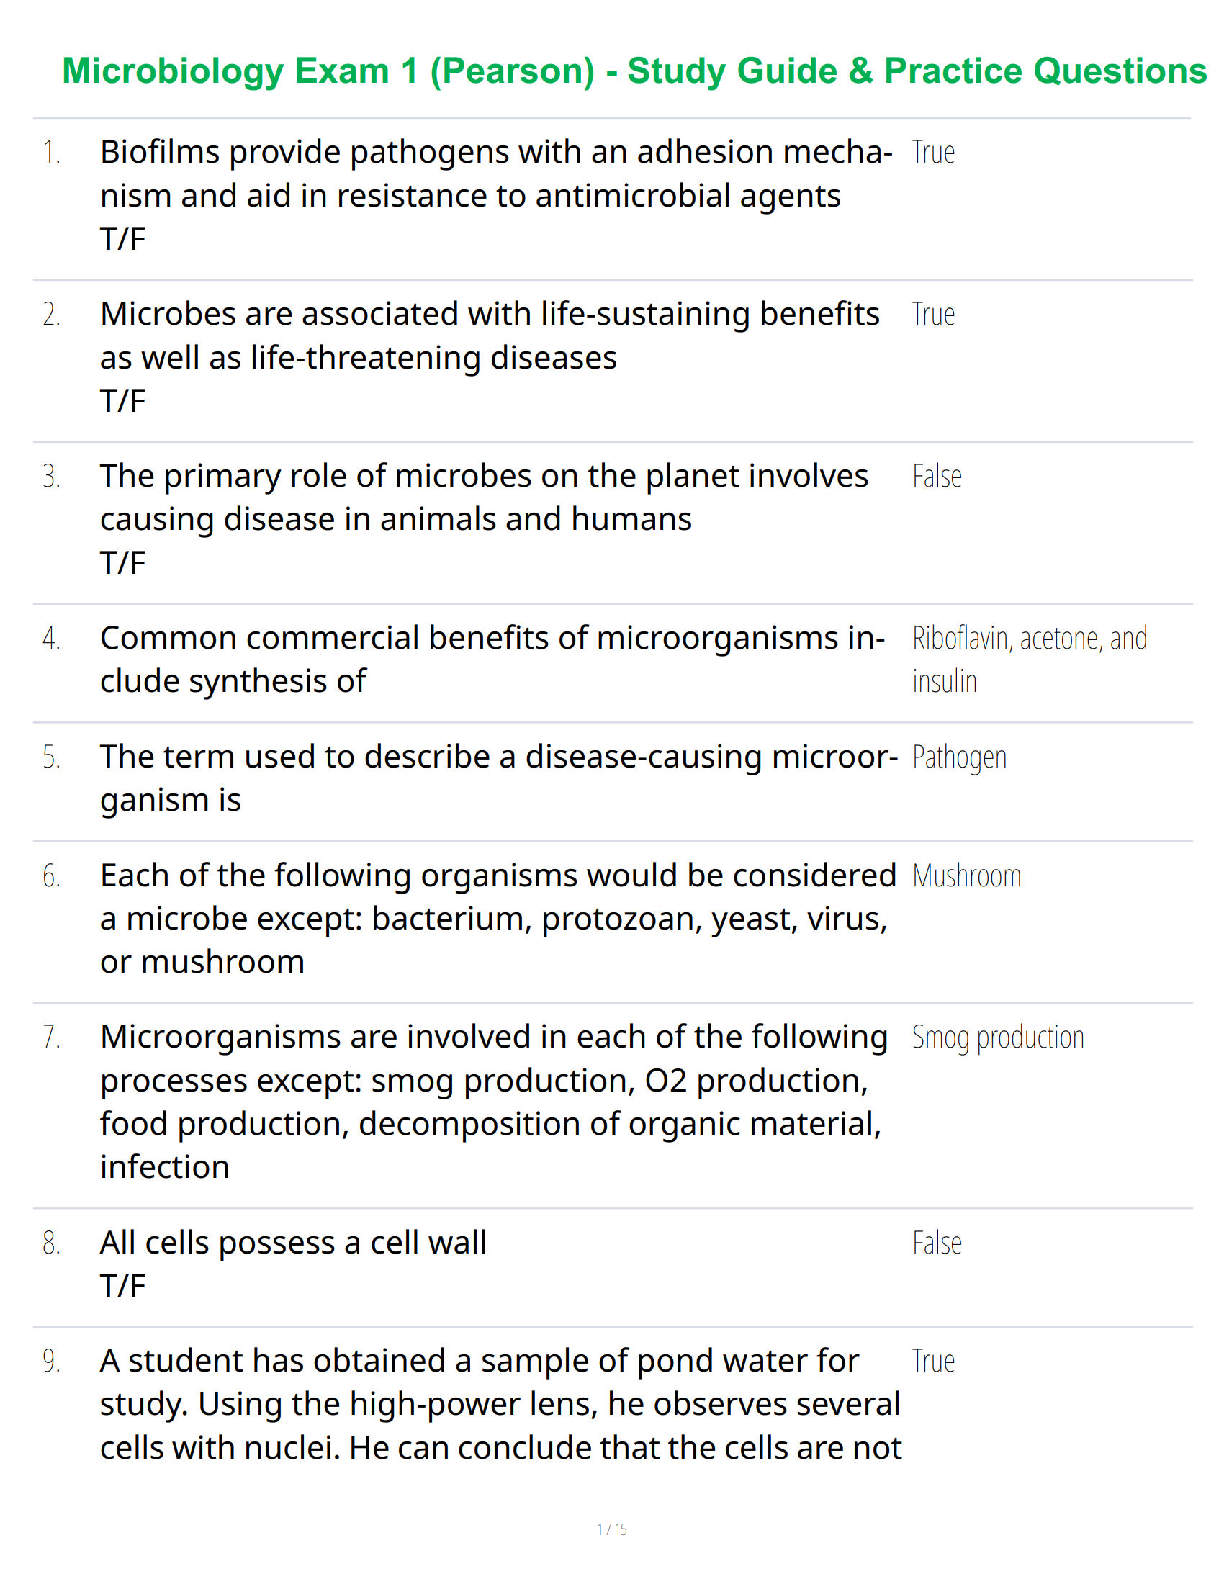Viewport: 1224px width, 1584px height.
Task: Click the 'Mushroom' answer
Action: point(966,877)
